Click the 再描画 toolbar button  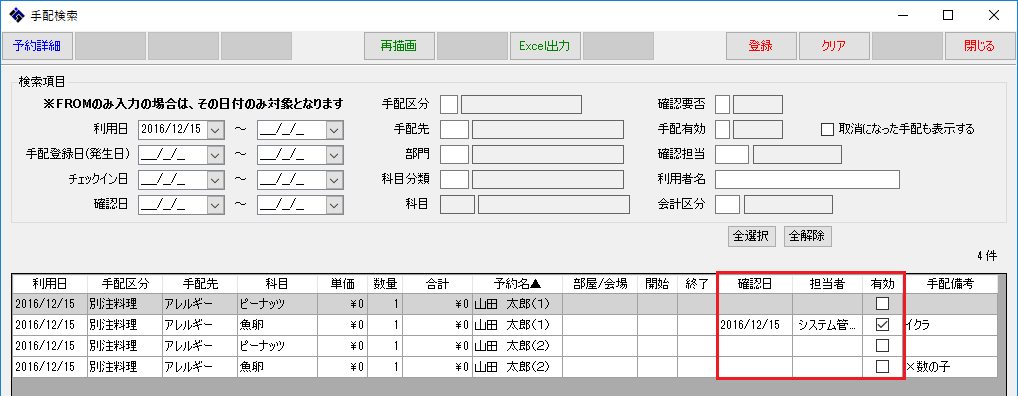[x=399, y=46]
